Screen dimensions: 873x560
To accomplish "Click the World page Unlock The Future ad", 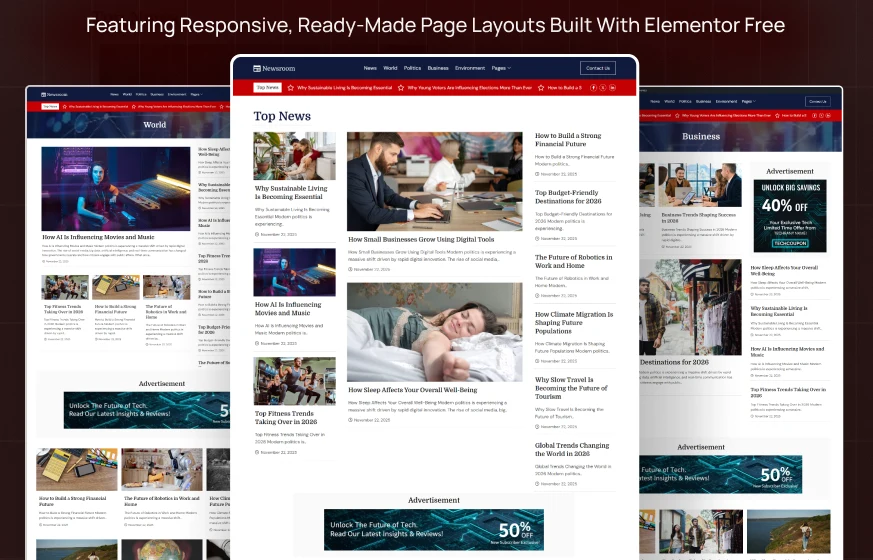I will tap(146, 410).
